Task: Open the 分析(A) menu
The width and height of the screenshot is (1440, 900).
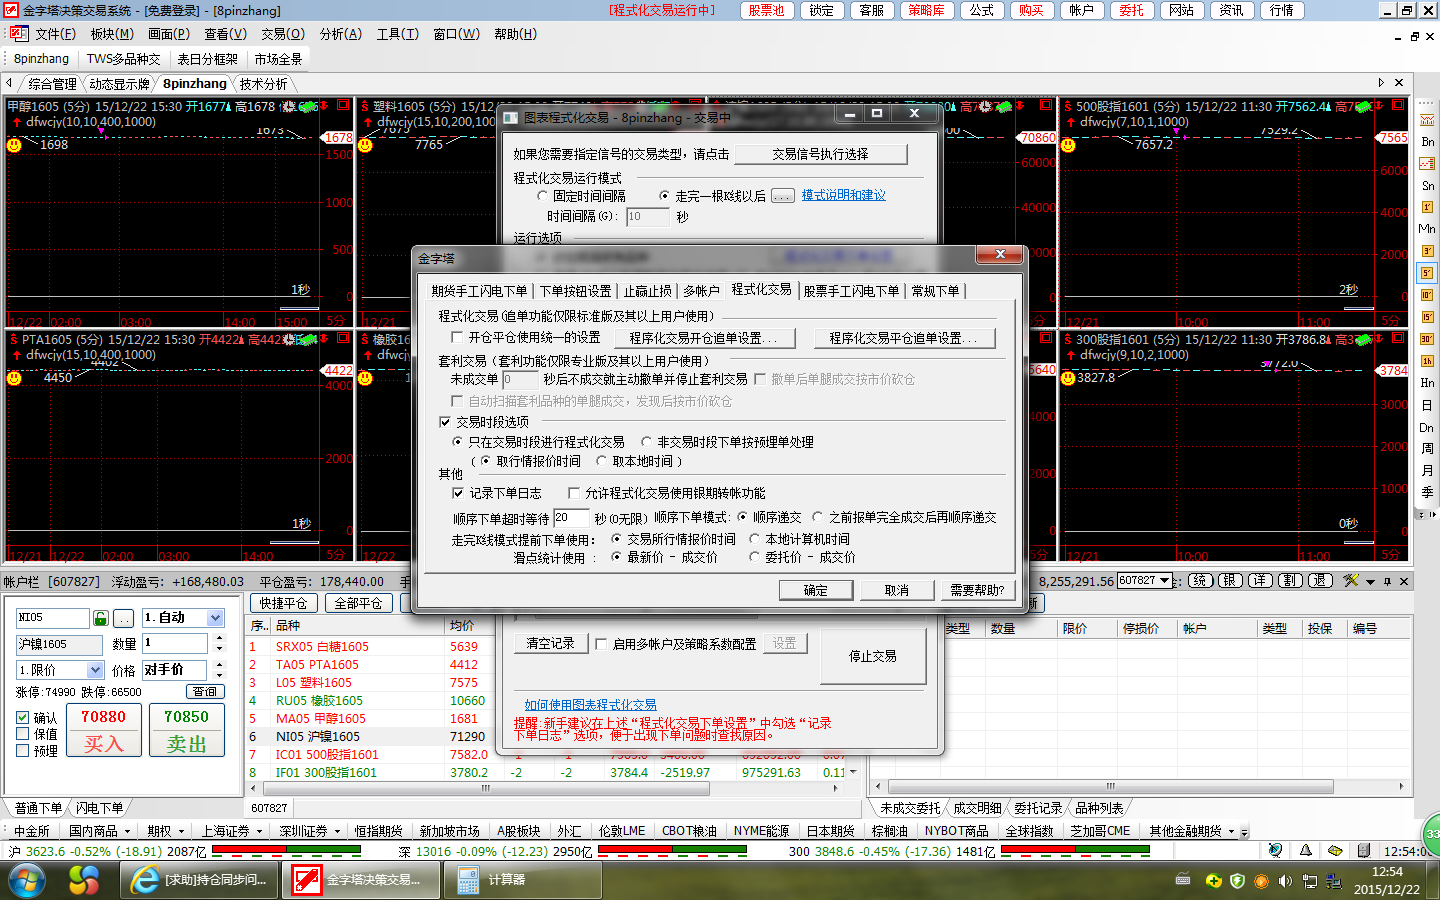Action: click(340, 34)
